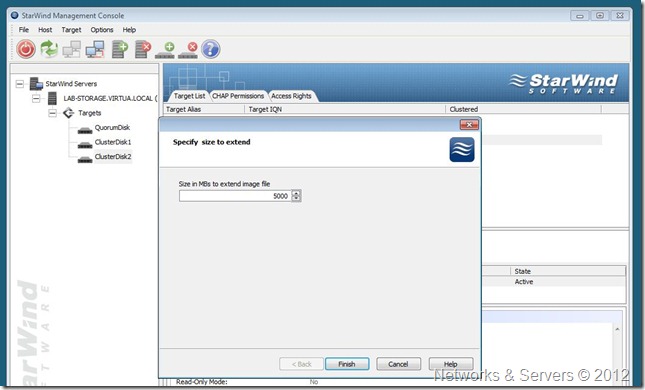The height and width of the screenshot is (390, 645).
Task: Click the Target Alias column header
Action: [204, 109]
